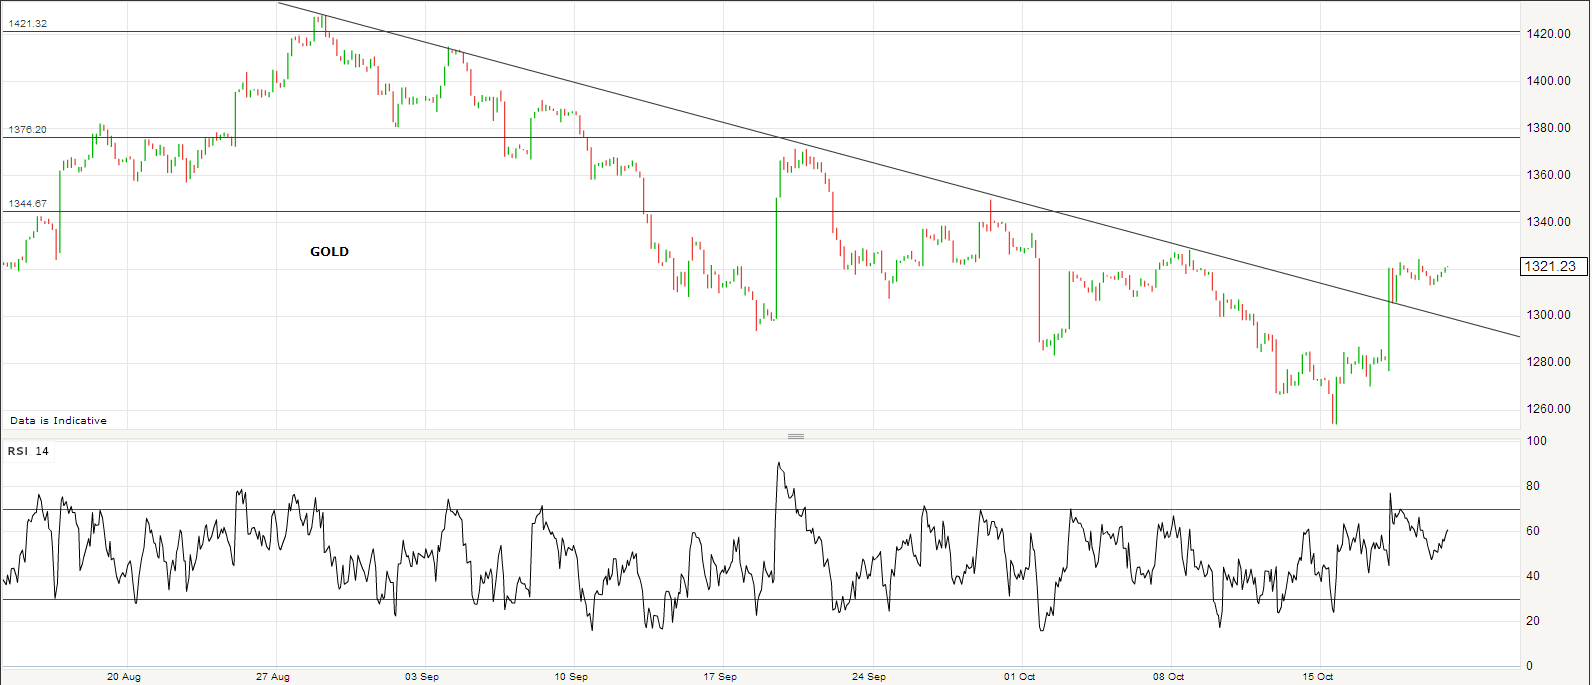Image resolution: width=1592 pixels, height=685 pixels.
Task: Click the Data is Indicative notice
Action: coord(58,421)
